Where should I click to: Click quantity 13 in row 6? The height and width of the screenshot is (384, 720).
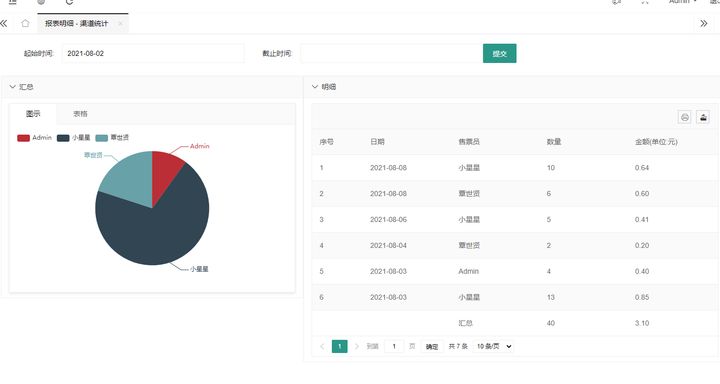click(551, 297)
